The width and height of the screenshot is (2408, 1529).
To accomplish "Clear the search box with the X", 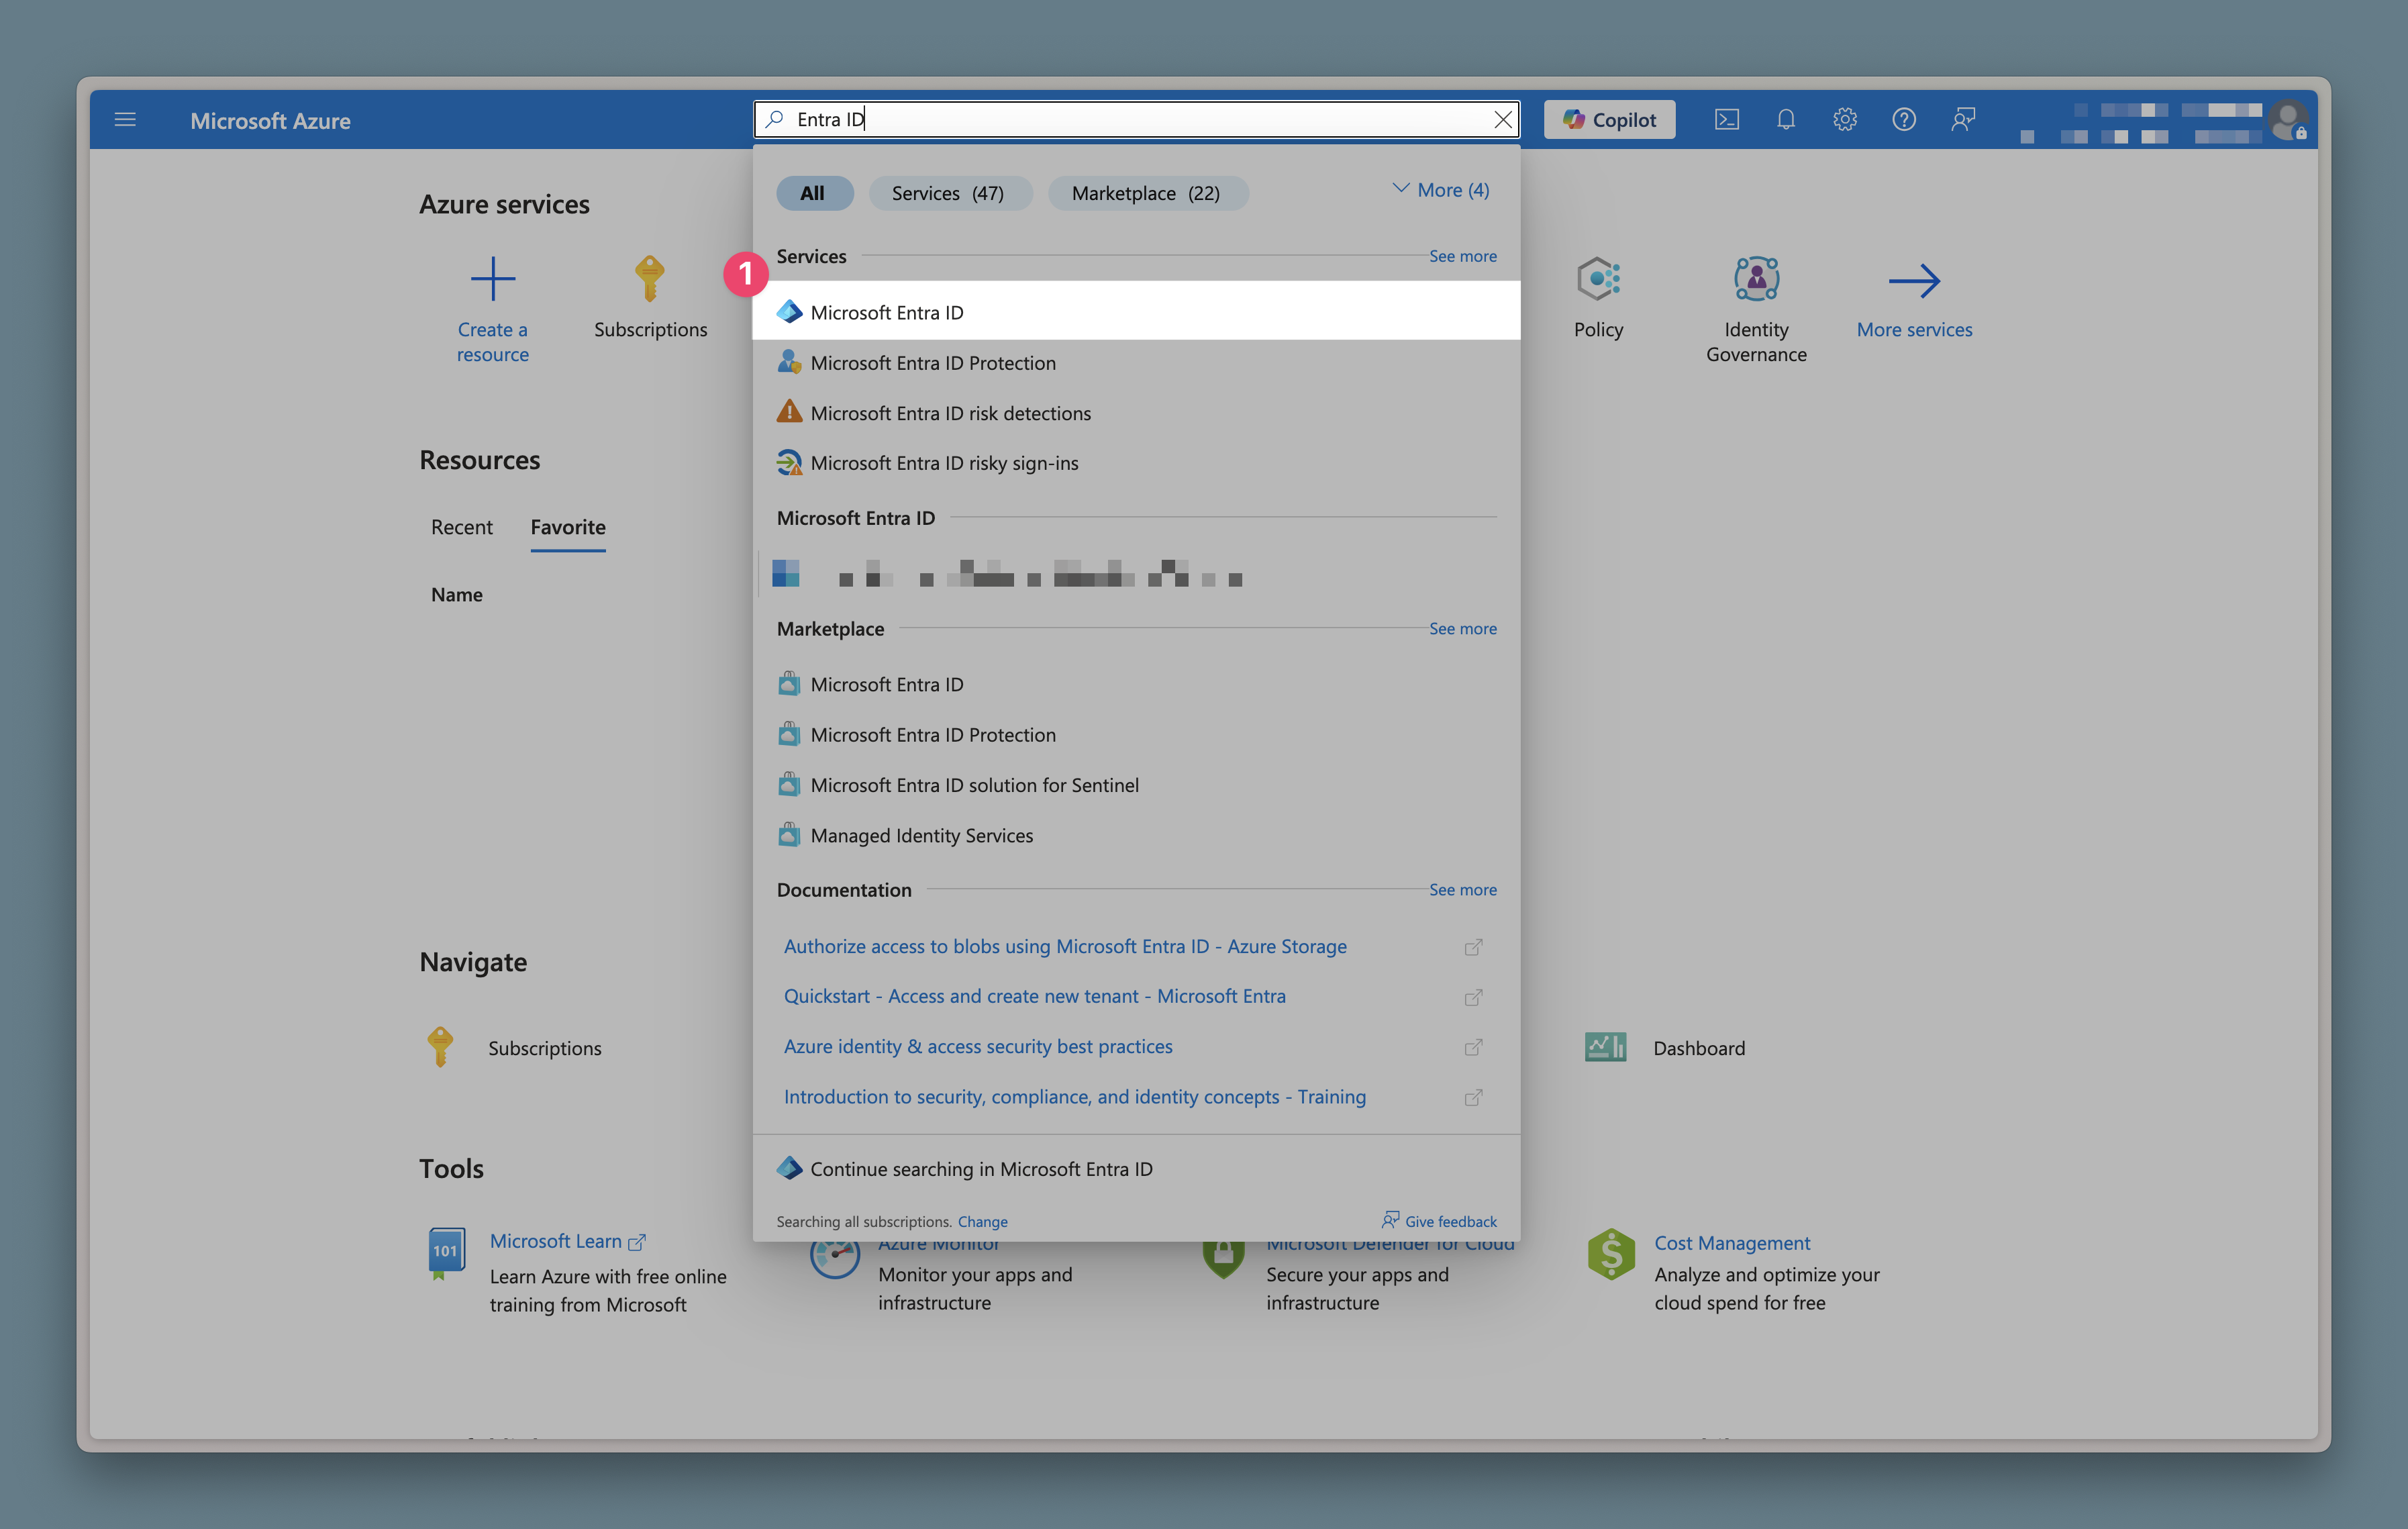I will 1502,120.
